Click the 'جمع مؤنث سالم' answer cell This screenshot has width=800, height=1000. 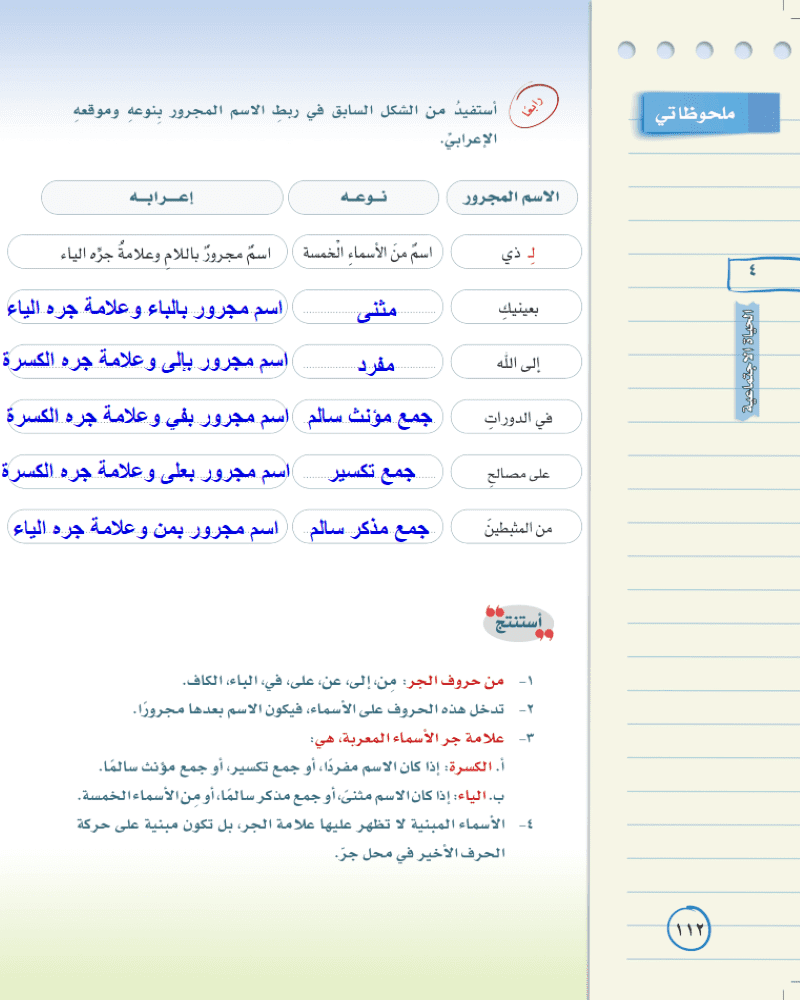pyautogui.click(x=367, y=416)
